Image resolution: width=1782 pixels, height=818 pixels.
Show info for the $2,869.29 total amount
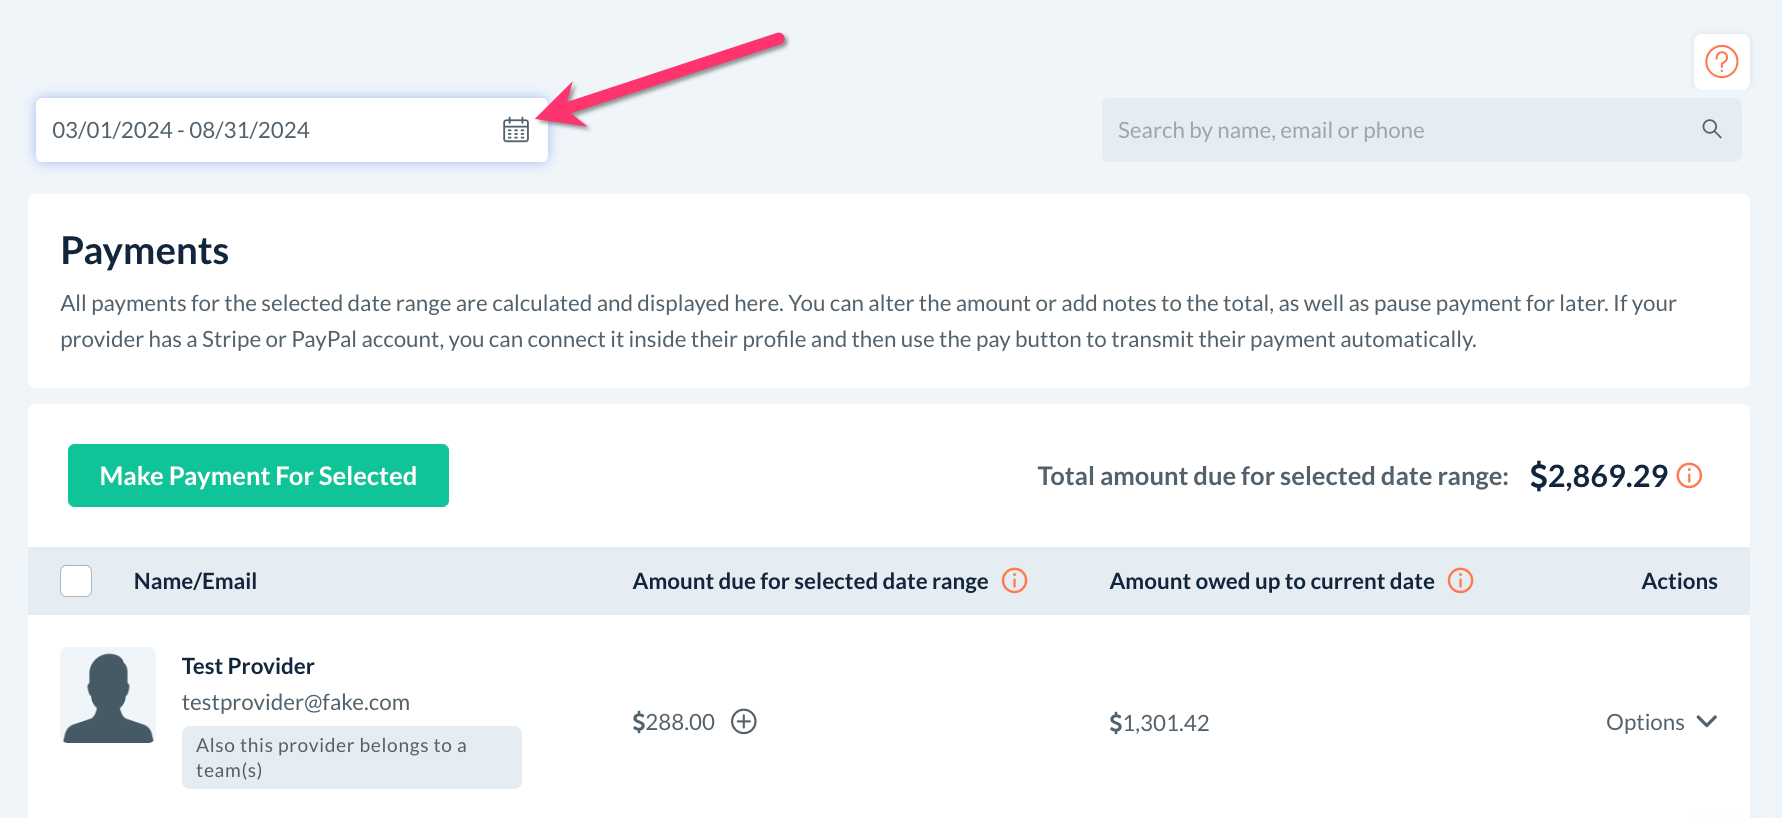[1689, 476]
